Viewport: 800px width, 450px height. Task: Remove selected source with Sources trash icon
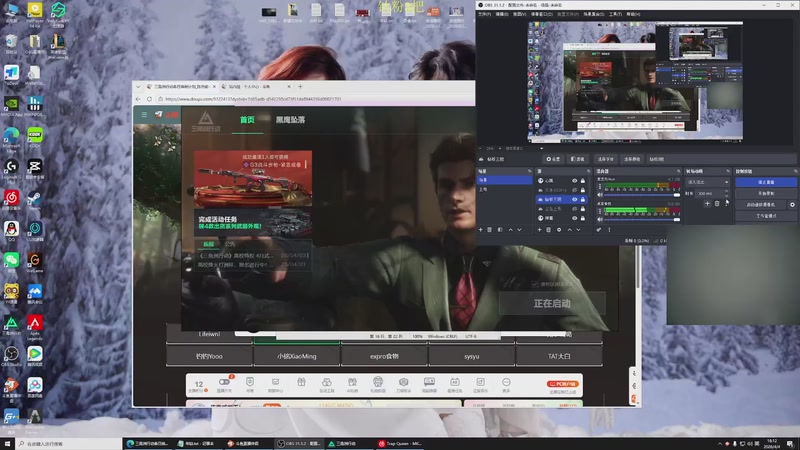point(549,230)
